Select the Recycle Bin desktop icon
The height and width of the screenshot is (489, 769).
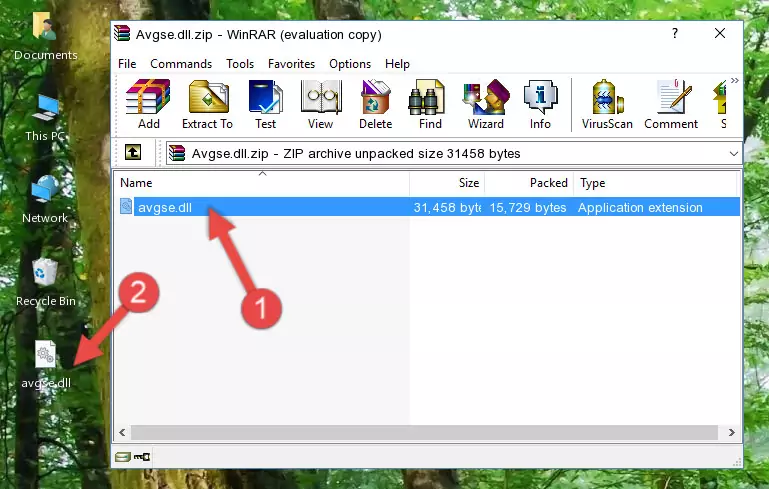46,282
